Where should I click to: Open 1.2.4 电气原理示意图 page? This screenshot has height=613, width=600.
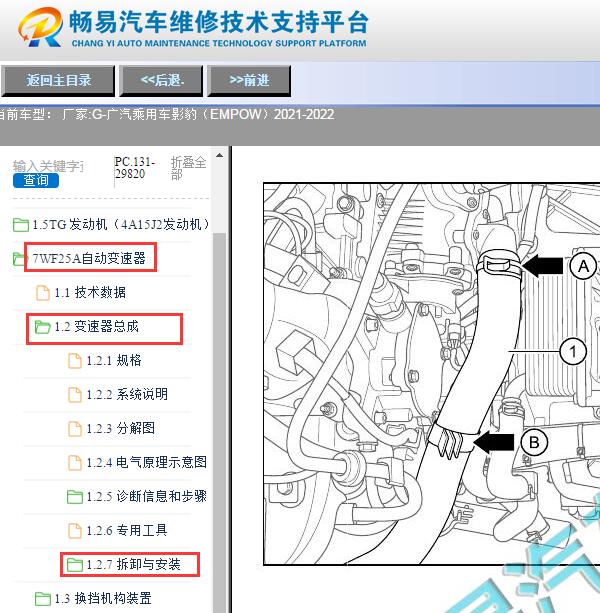point(147,462)
